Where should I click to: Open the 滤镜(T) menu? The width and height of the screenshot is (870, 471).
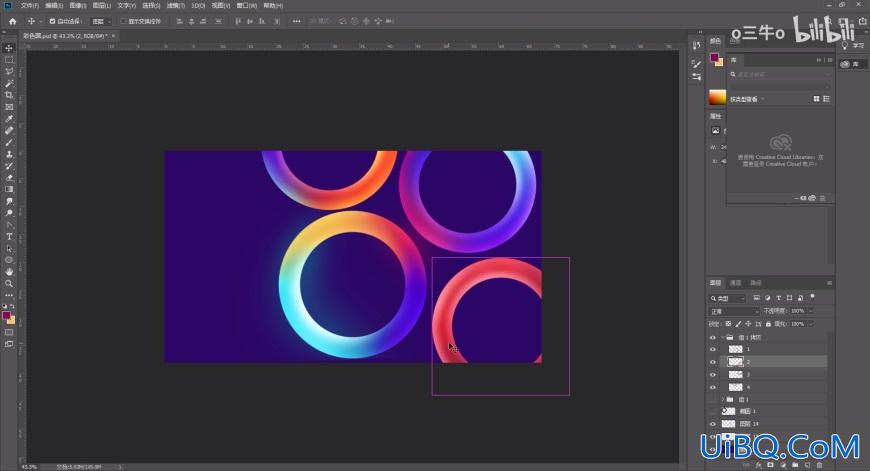[176, 6]
